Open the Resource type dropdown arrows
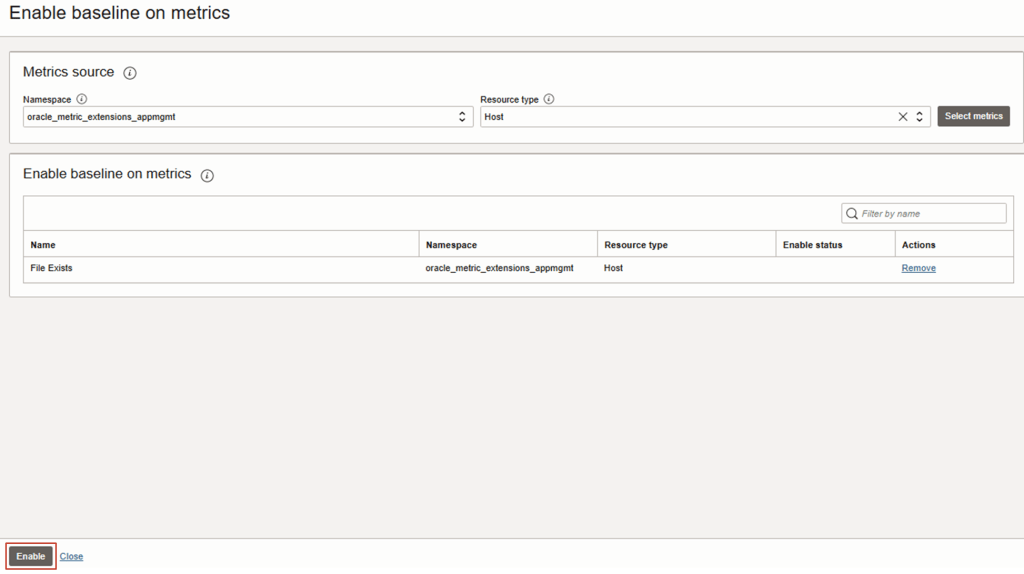Image resolution: width=1024 pixels, height=574 pixels. click(x=920, y=117)
